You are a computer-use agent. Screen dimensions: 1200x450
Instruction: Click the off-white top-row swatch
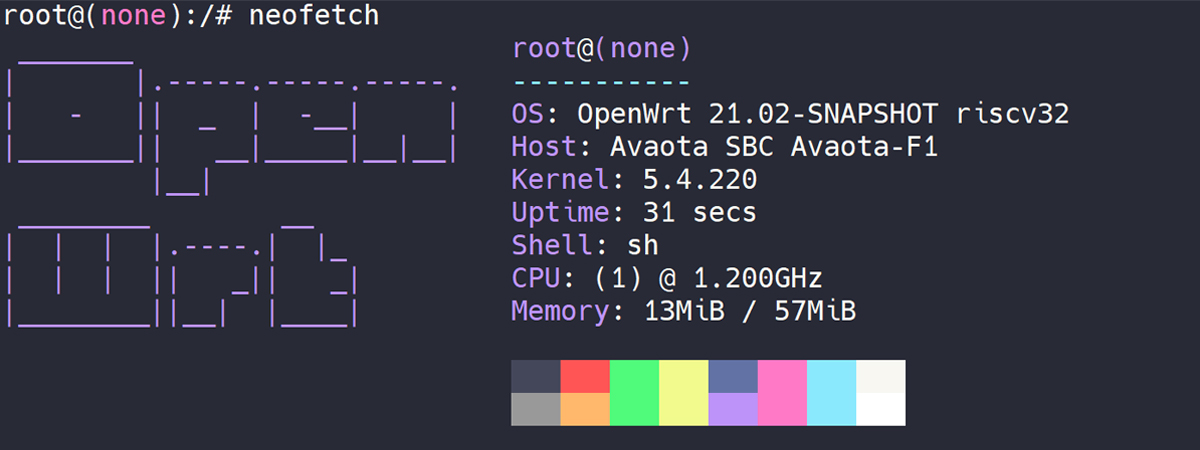click(881, 376)
